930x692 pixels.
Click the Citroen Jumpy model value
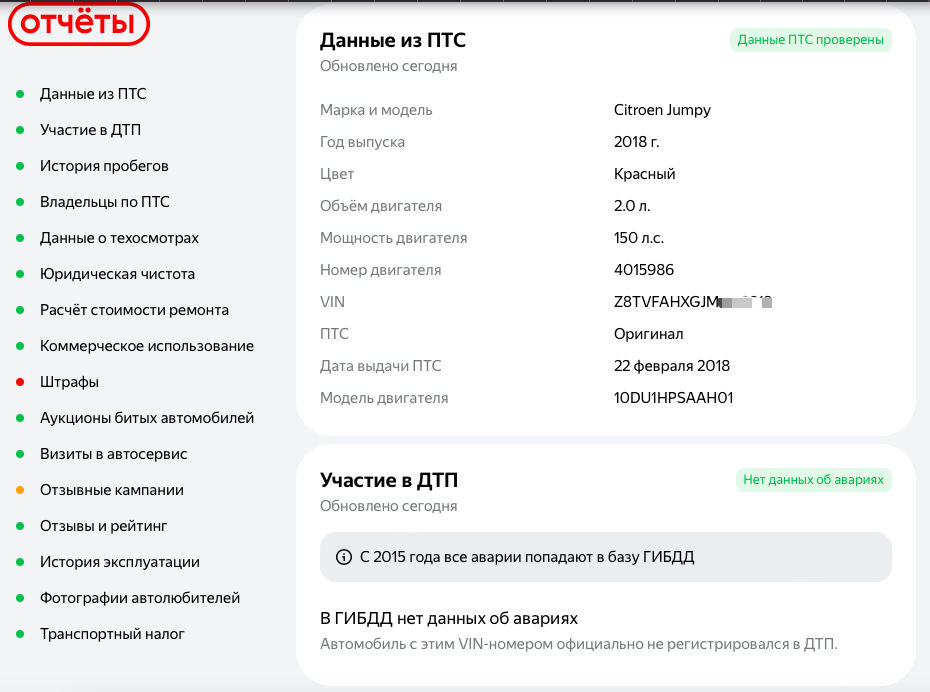662,110
